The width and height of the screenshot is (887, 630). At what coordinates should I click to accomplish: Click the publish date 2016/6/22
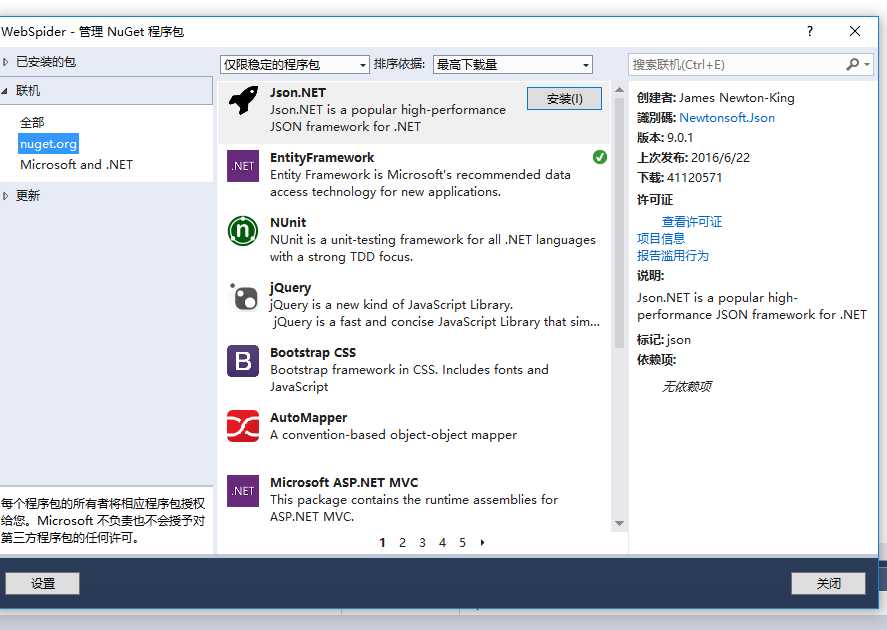tap(720, 158)
